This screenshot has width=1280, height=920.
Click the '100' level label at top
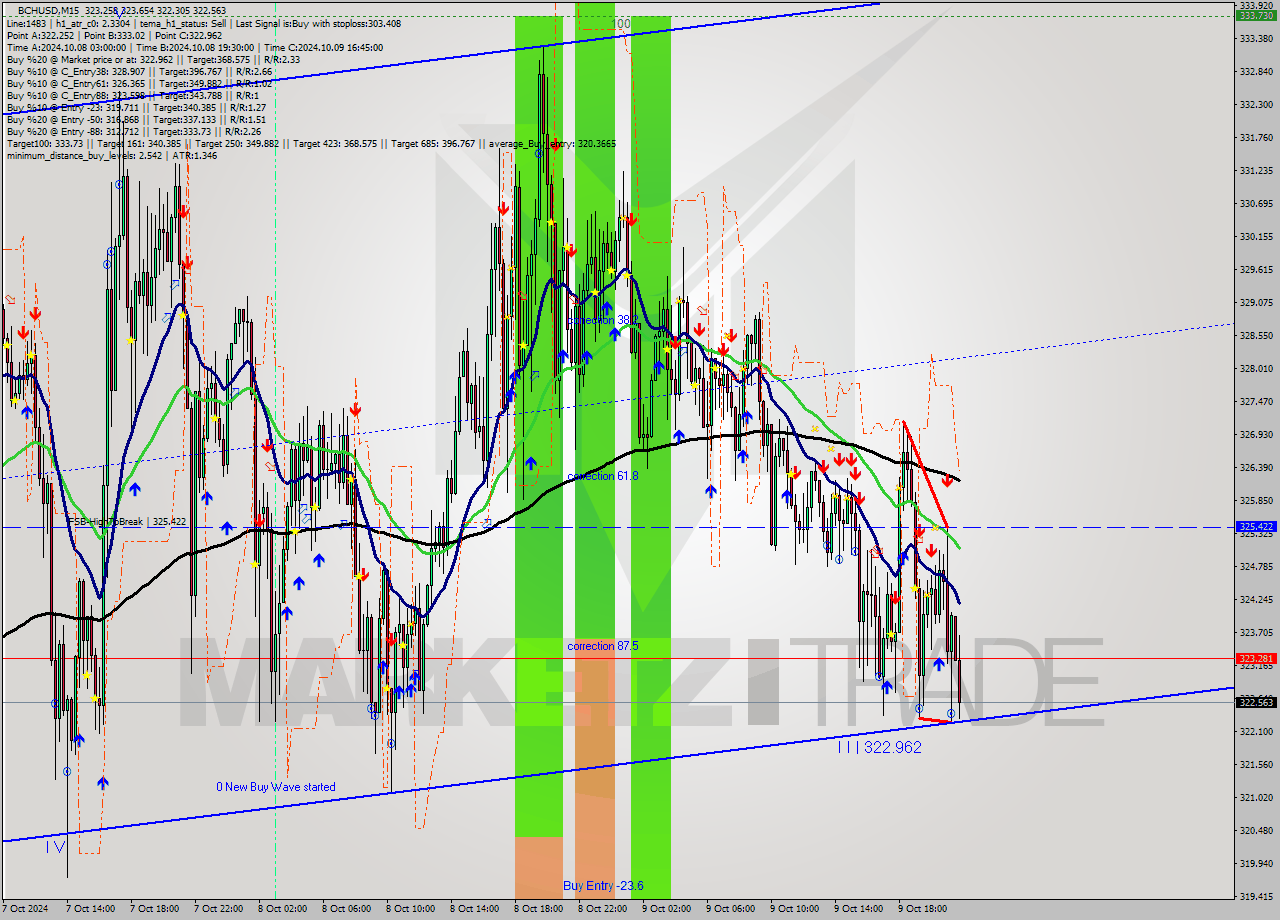coord(620,23)
